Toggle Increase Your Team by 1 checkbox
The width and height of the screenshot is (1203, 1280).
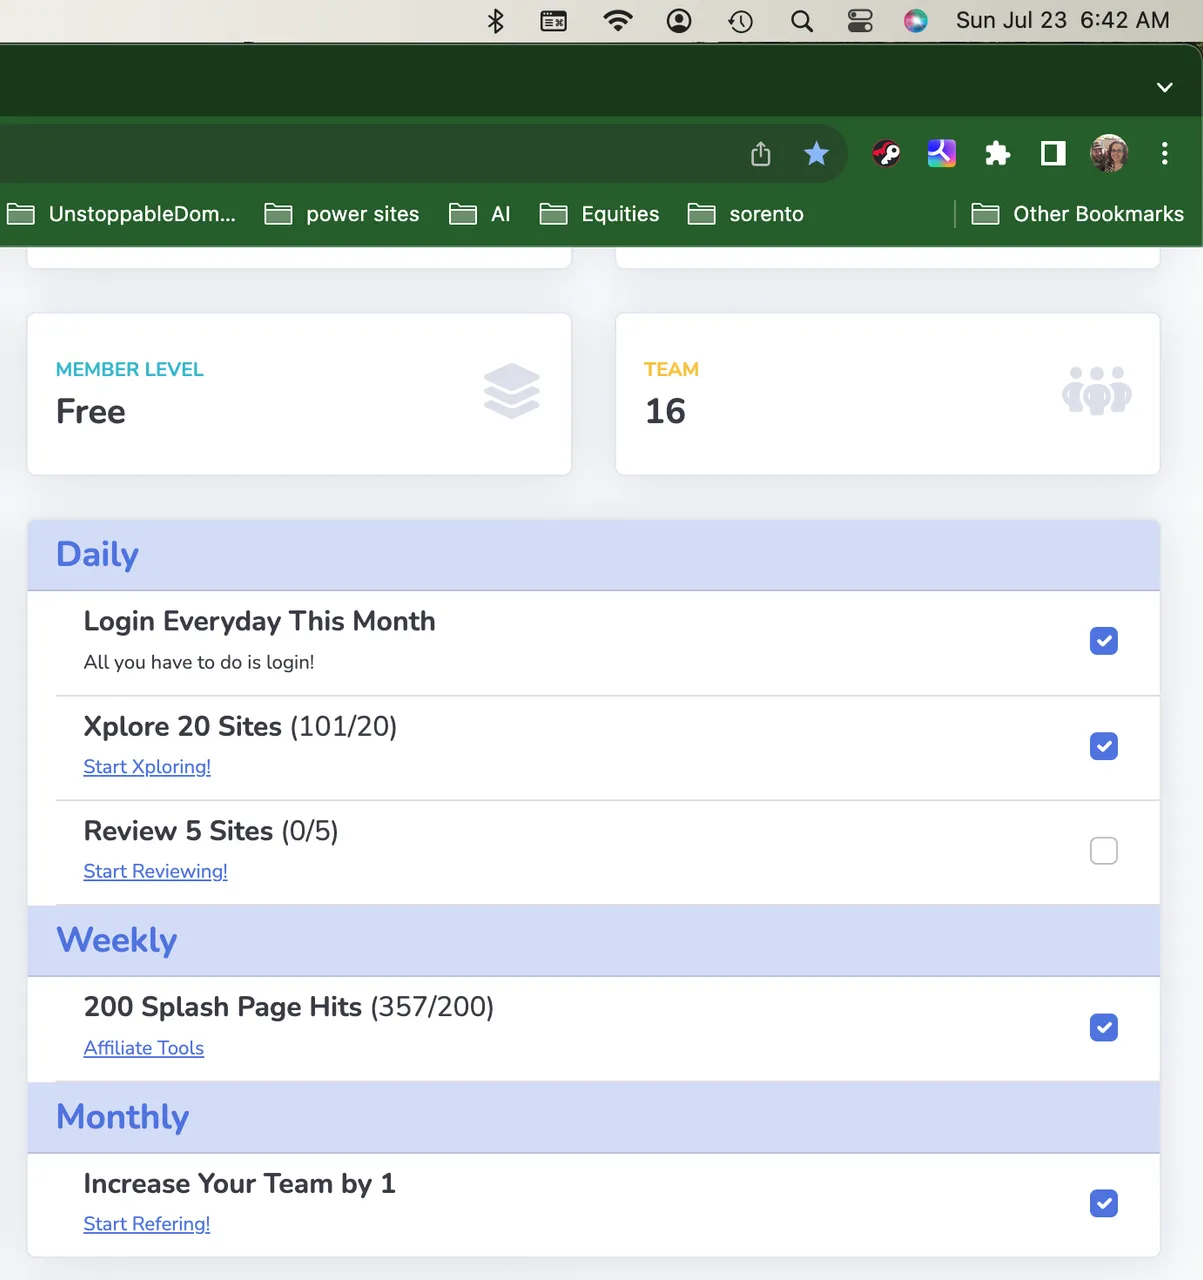point(1103,1203)
